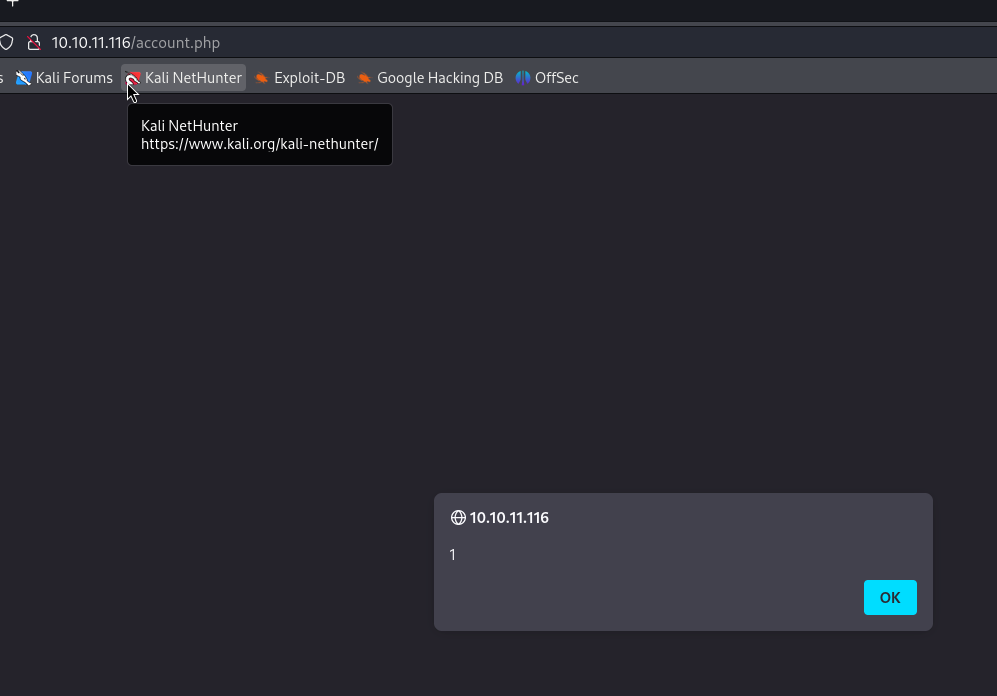The width and height of the screenshot is (997, 696).
Task: Open the Kali Forums bookmark label
Action: click(x=74, y=78)
